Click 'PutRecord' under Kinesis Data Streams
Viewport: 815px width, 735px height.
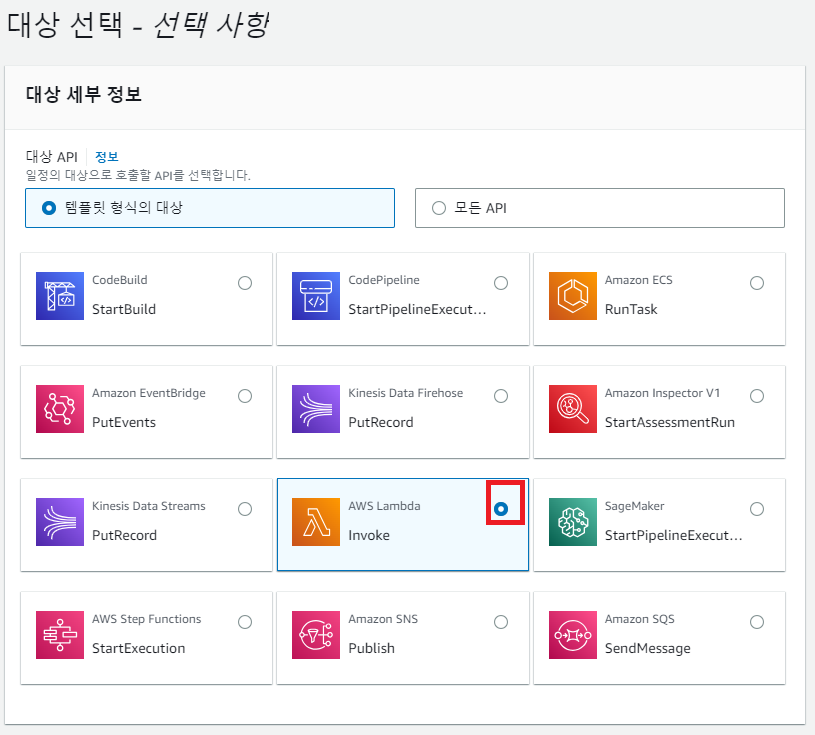coord(124,535)
